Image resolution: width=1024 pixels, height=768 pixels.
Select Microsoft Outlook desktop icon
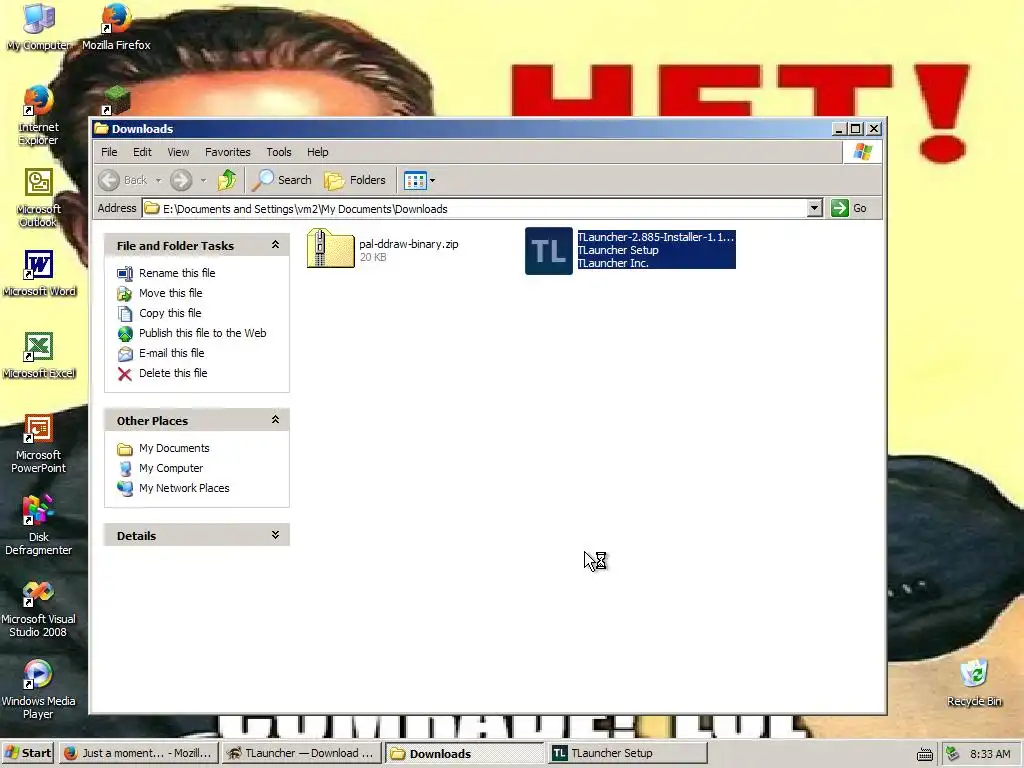(38, 197)
